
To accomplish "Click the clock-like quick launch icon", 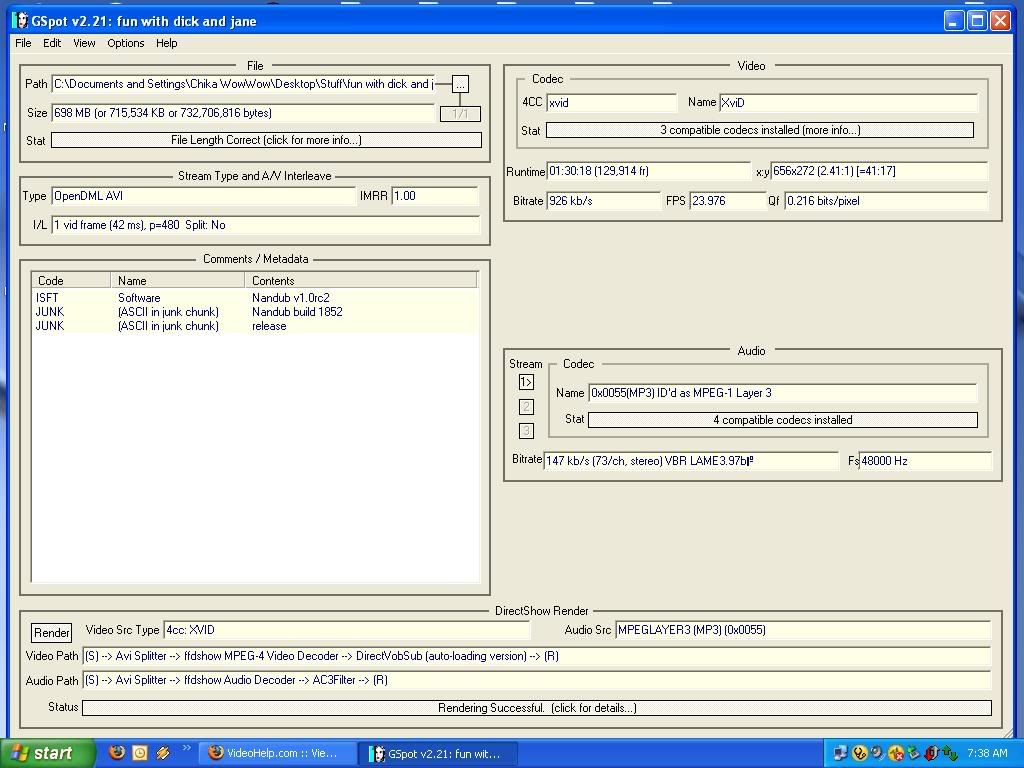I will (x=140, y=753).
